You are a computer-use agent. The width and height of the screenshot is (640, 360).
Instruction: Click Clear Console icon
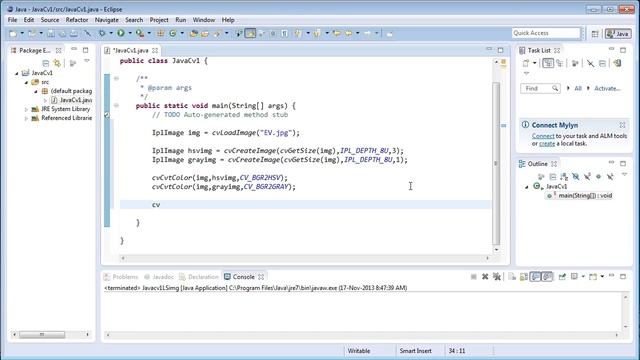point(512,277)
